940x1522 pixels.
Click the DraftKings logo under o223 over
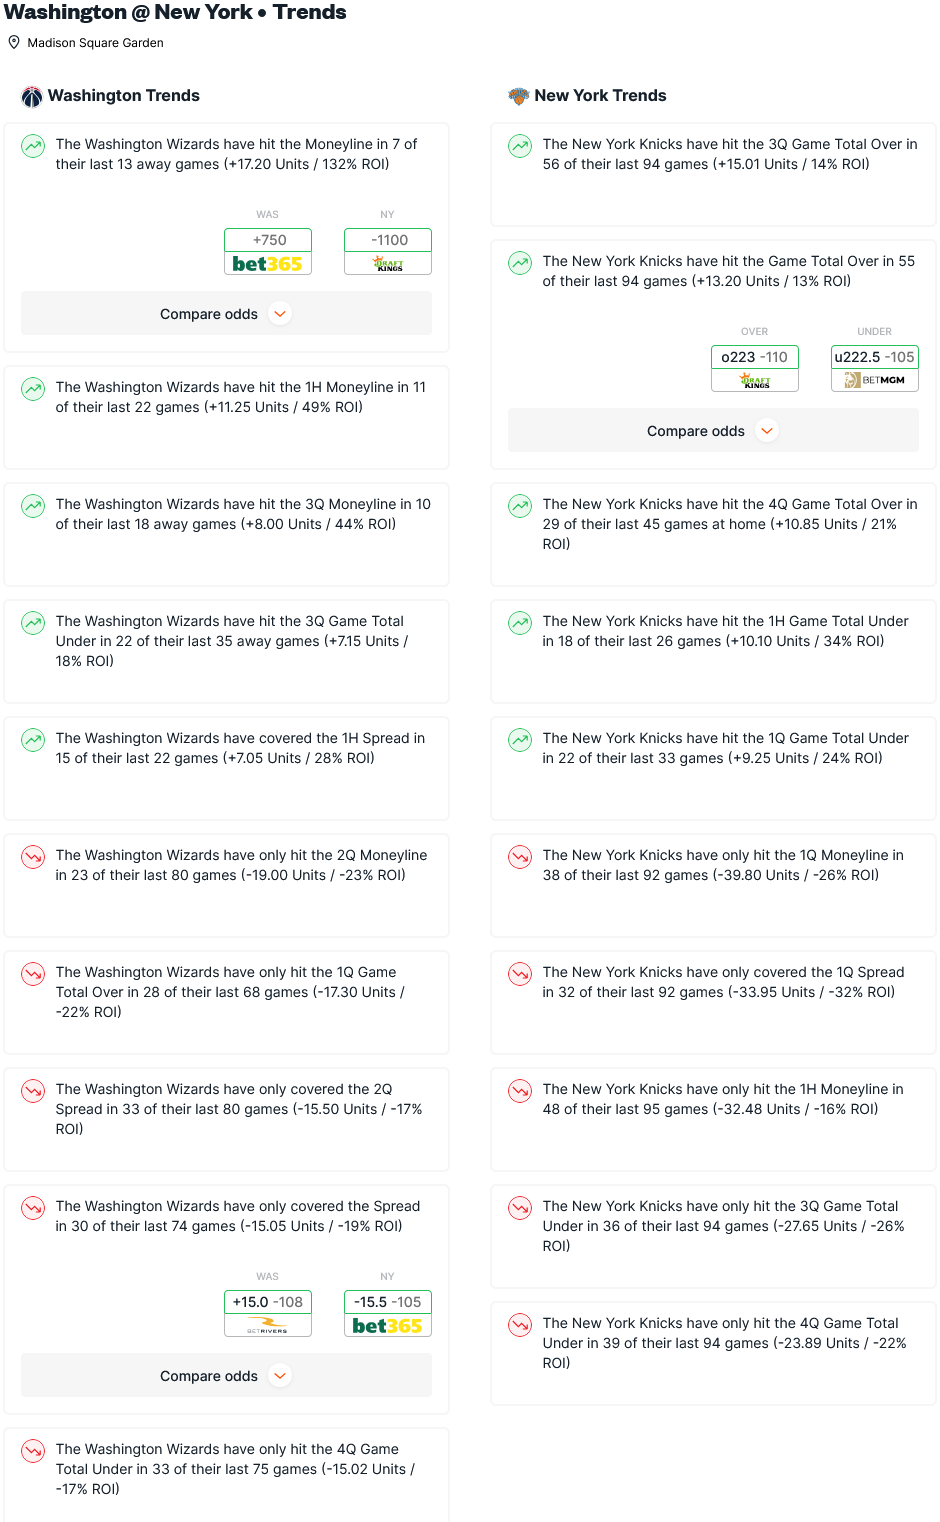click(x=755, y=380)
